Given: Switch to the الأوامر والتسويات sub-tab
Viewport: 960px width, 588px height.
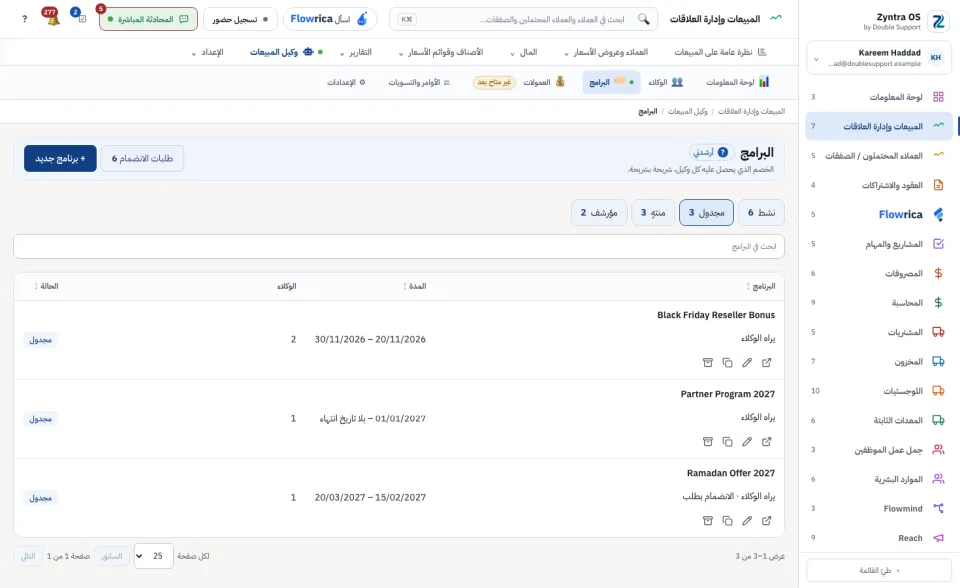Looking at the screenshot, I should tap(419, 82).
